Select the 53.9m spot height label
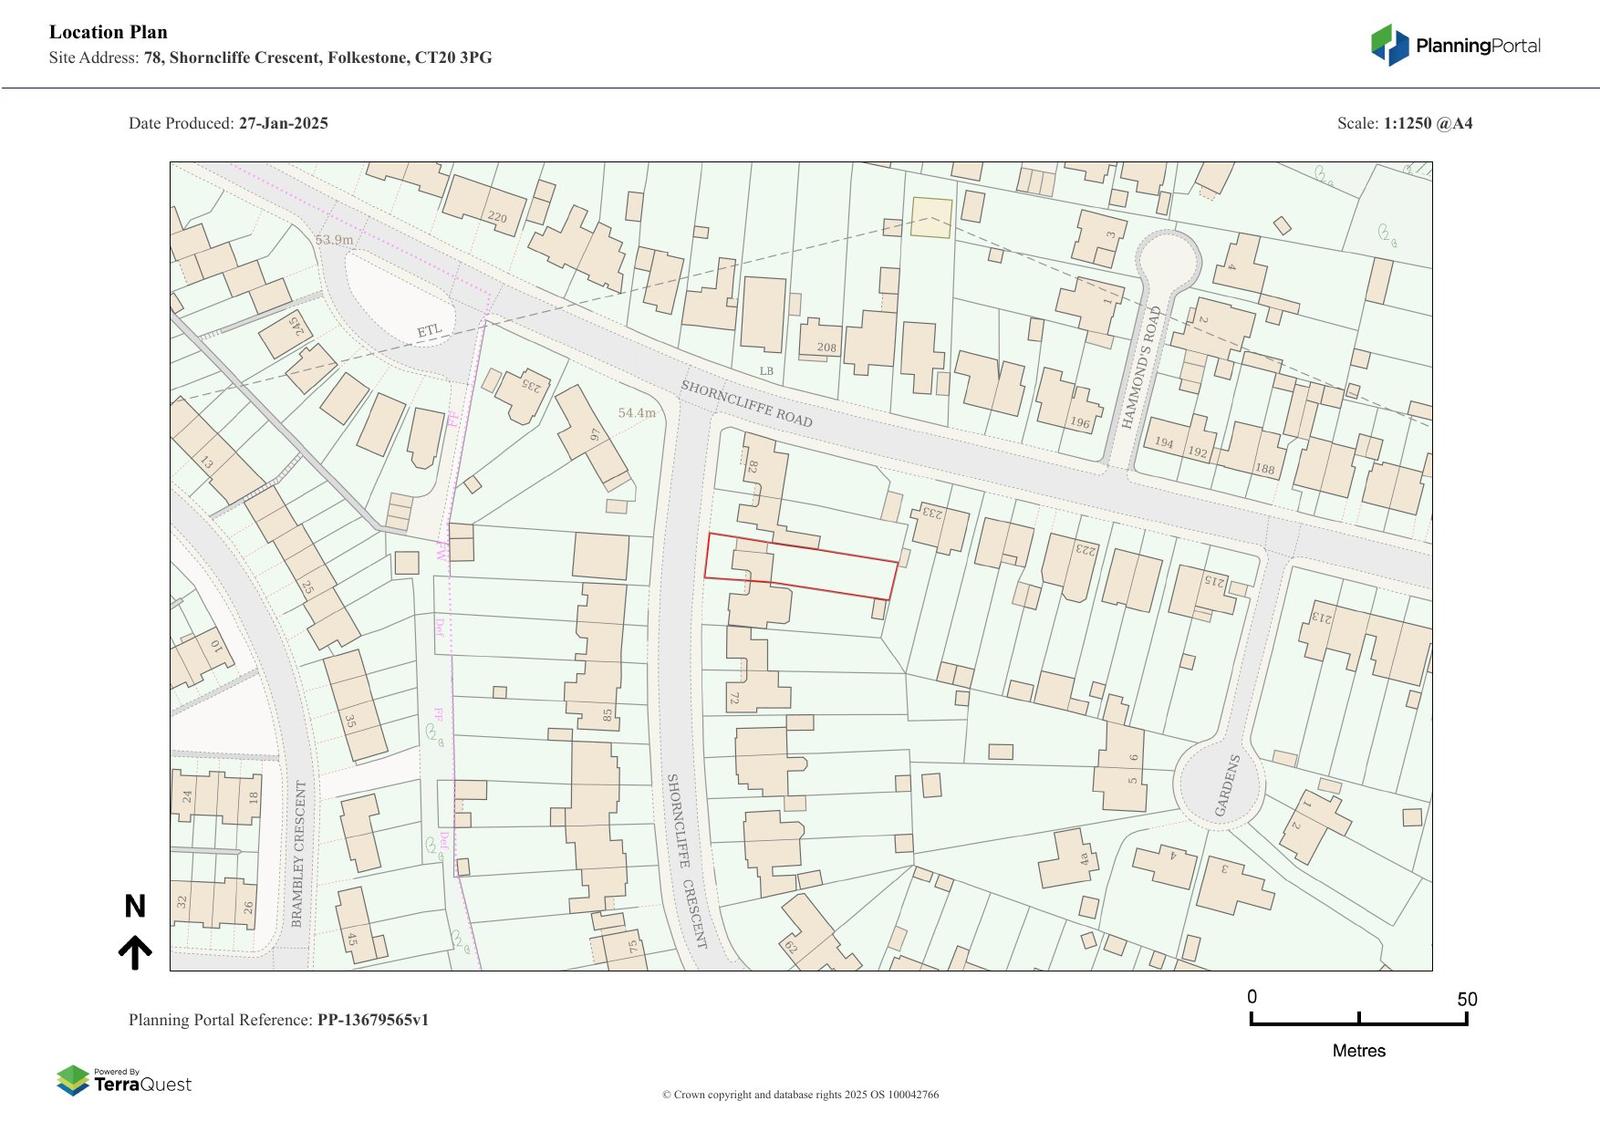1600x1132 pixels. [334, 240]
